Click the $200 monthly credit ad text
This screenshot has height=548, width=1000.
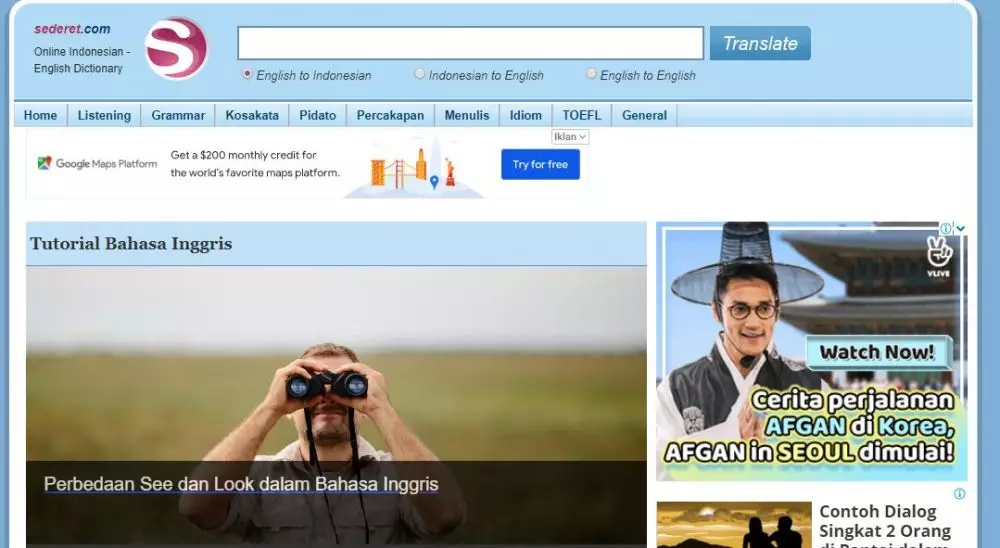pyautogui.click(x=255, y=164)
